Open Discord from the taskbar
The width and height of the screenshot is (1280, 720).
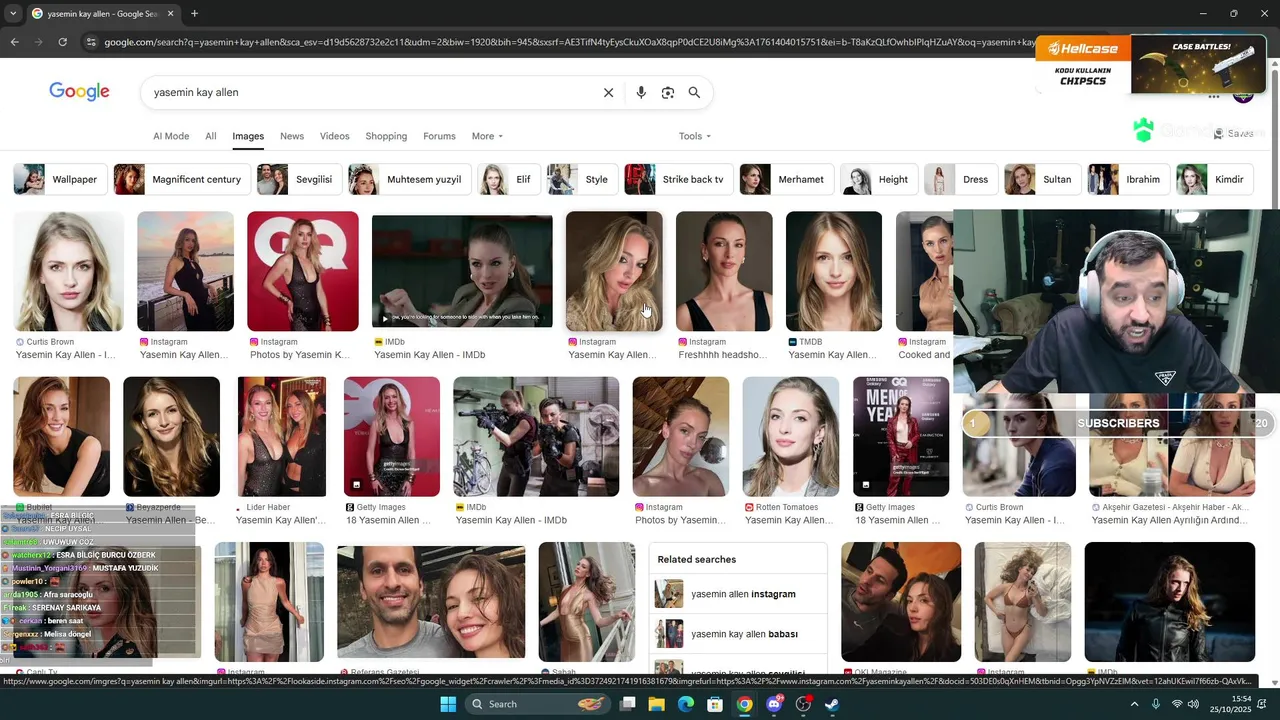click(774, 704)
